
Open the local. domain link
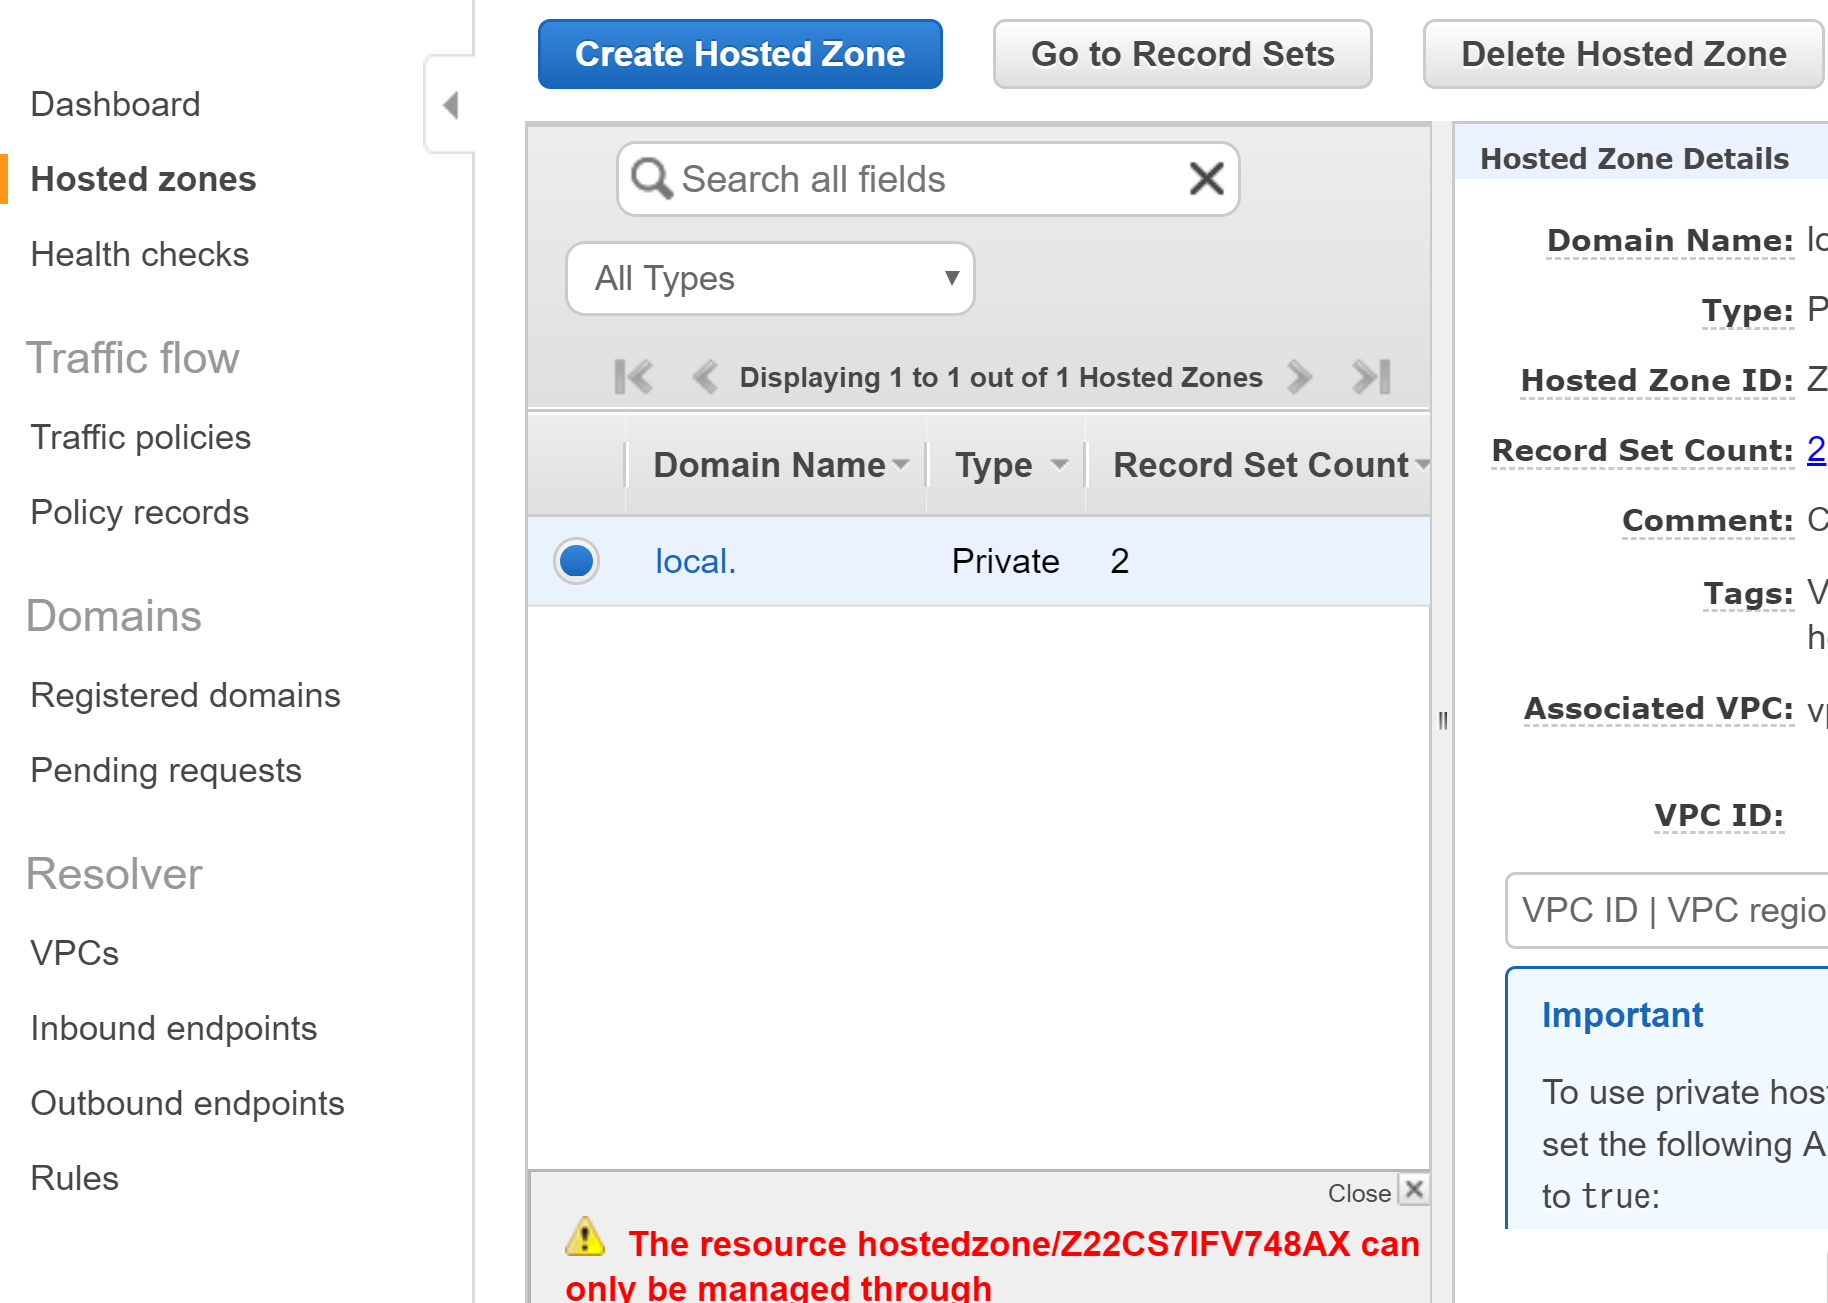click(x=695, y=561)
